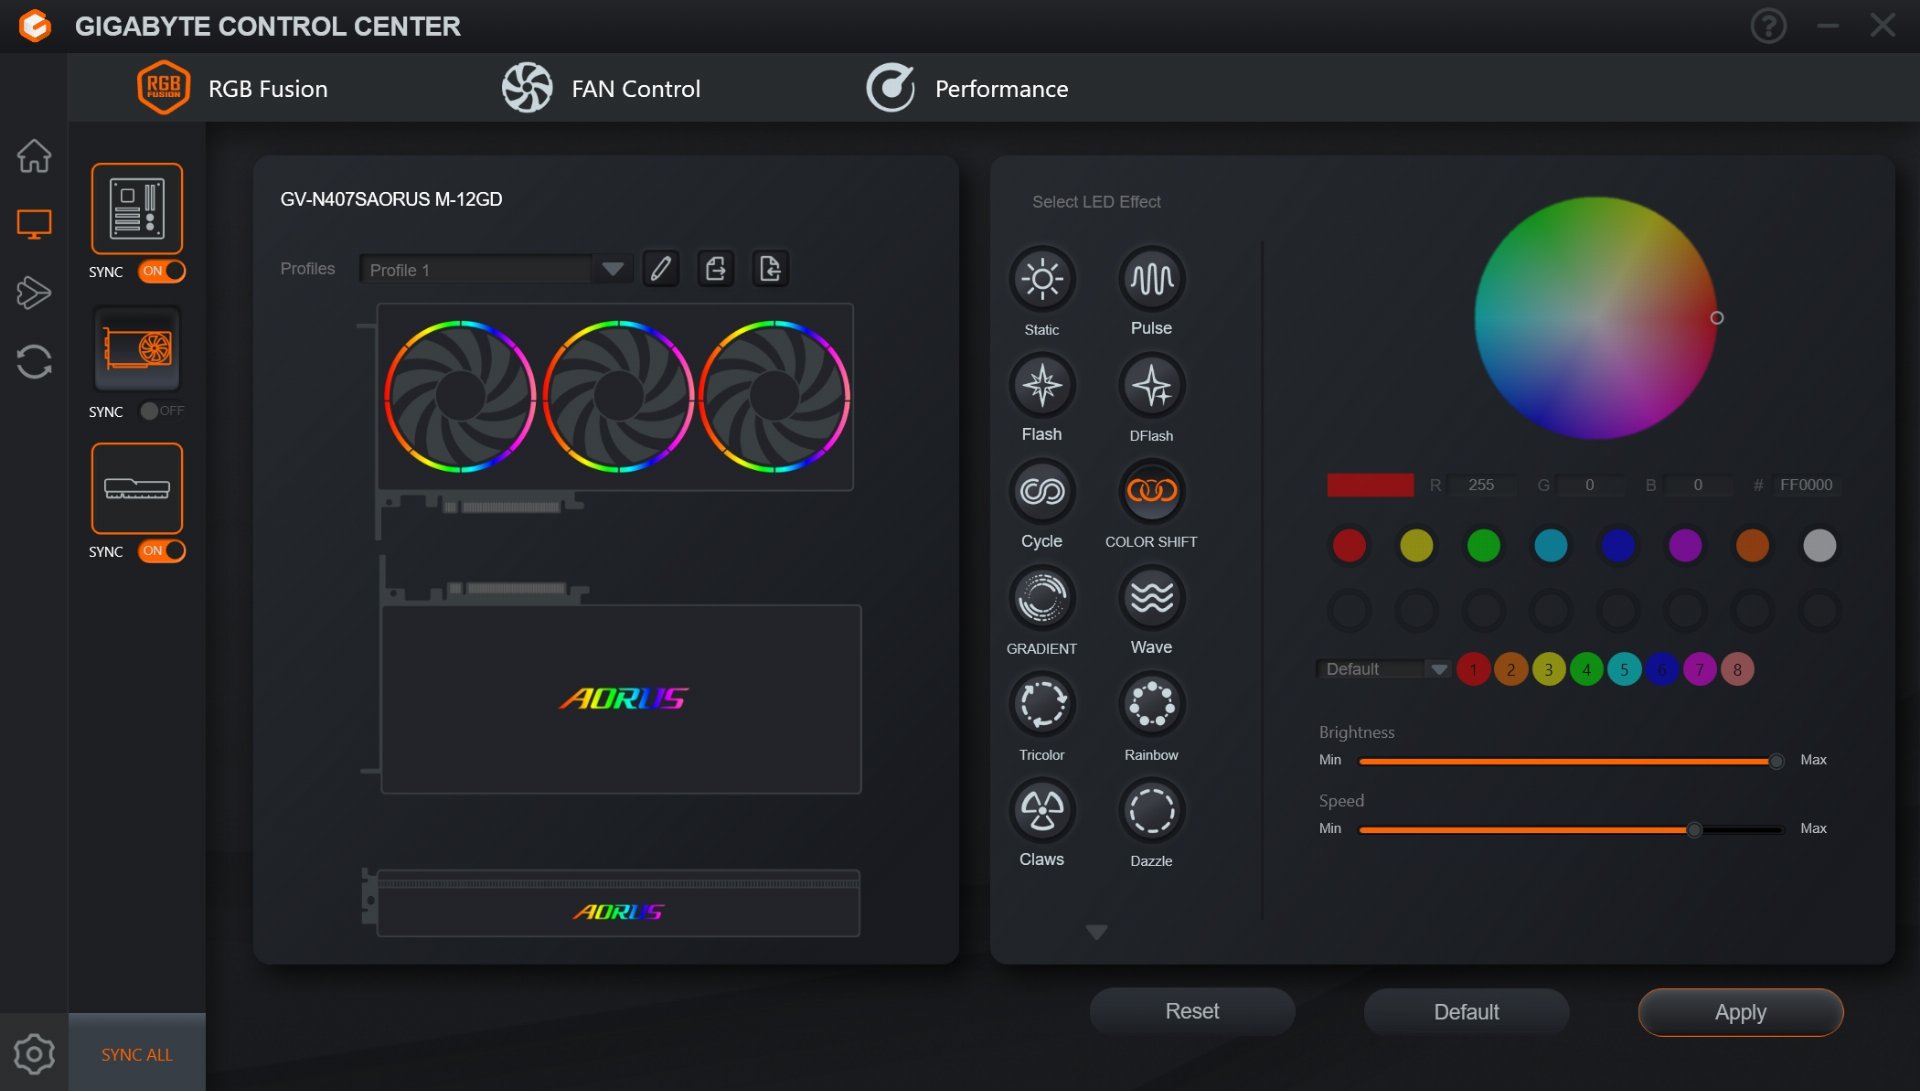The width and height of the screenshot is (1920, 1091).
Task: Pick the yellow color swatch
Action: tap(1416, 546)
